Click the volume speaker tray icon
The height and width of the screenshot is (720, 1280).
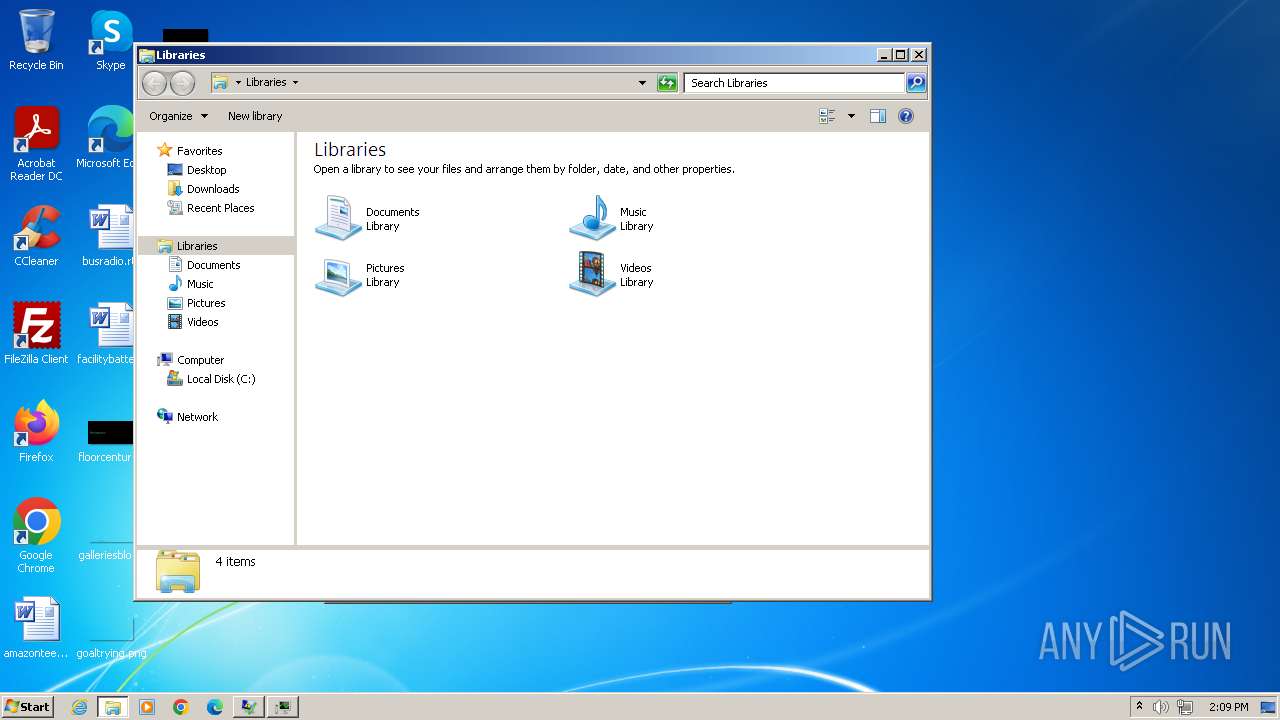[1161, 707]
